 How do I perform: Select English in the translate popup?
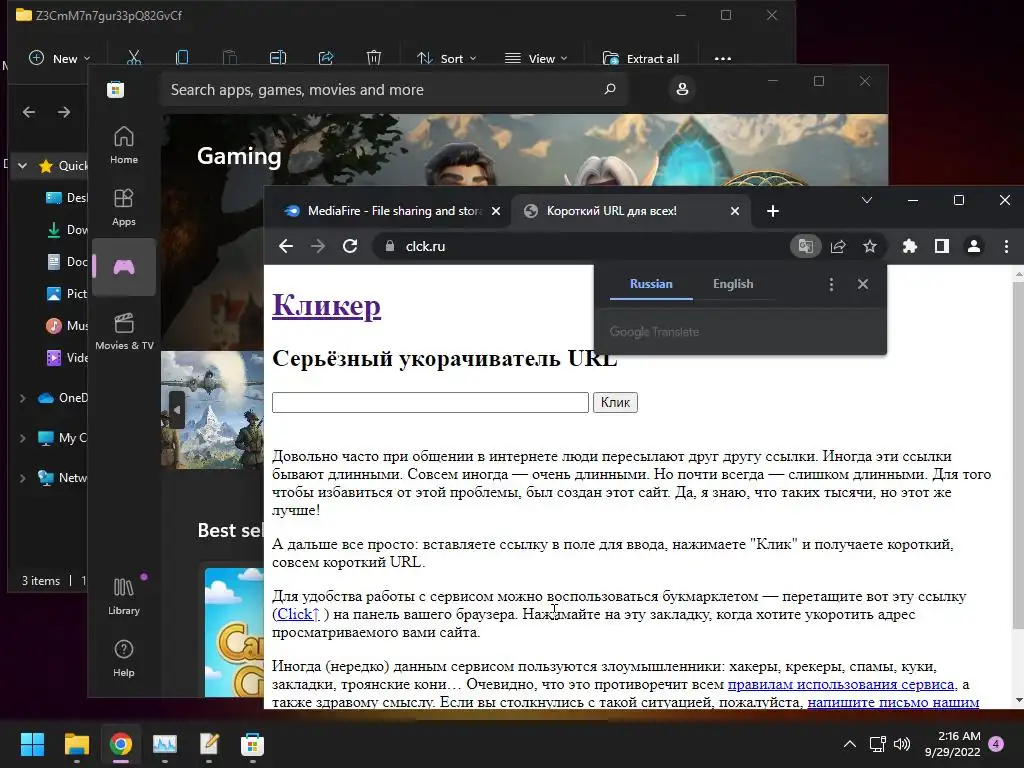click(733, 284)
